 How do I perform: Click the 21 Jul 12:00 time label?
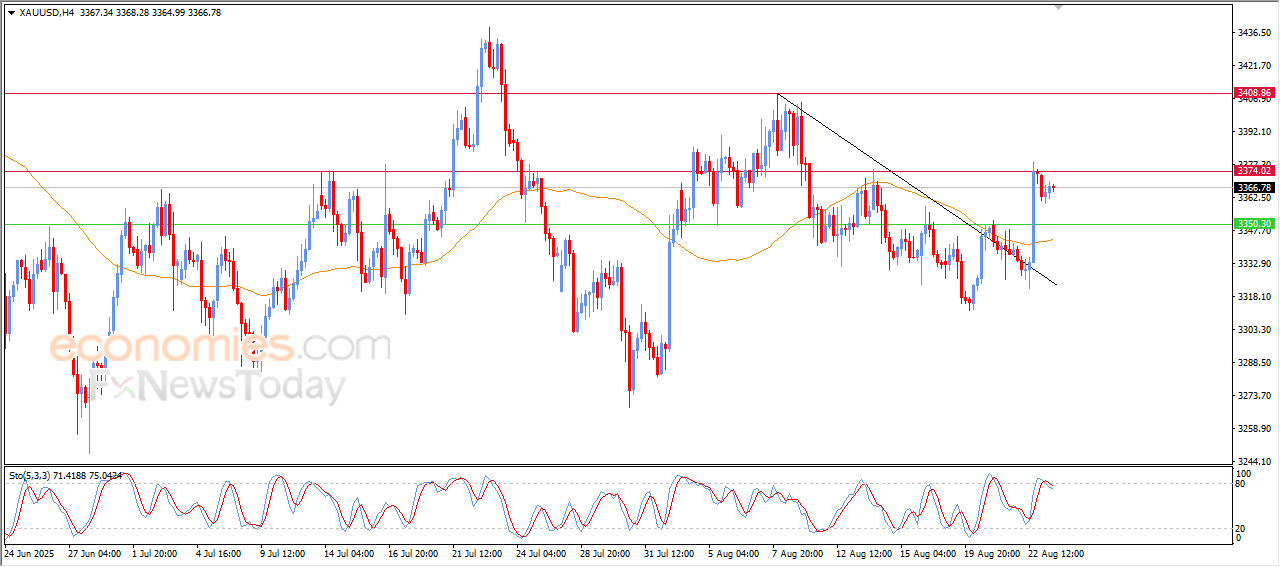(x=477, y=553)
